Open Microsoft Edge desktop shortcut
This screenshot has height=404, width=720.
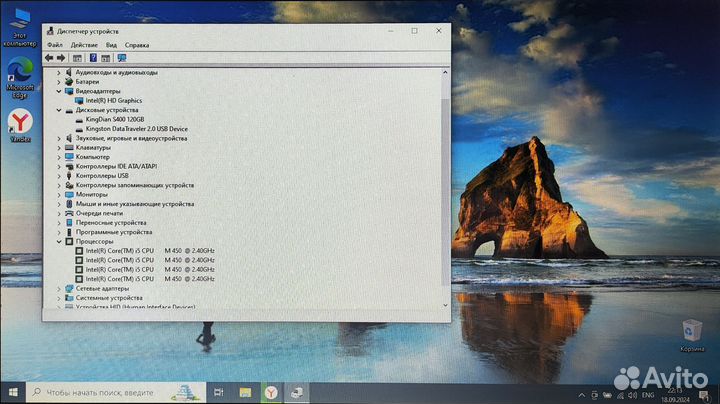click(20, 77)
